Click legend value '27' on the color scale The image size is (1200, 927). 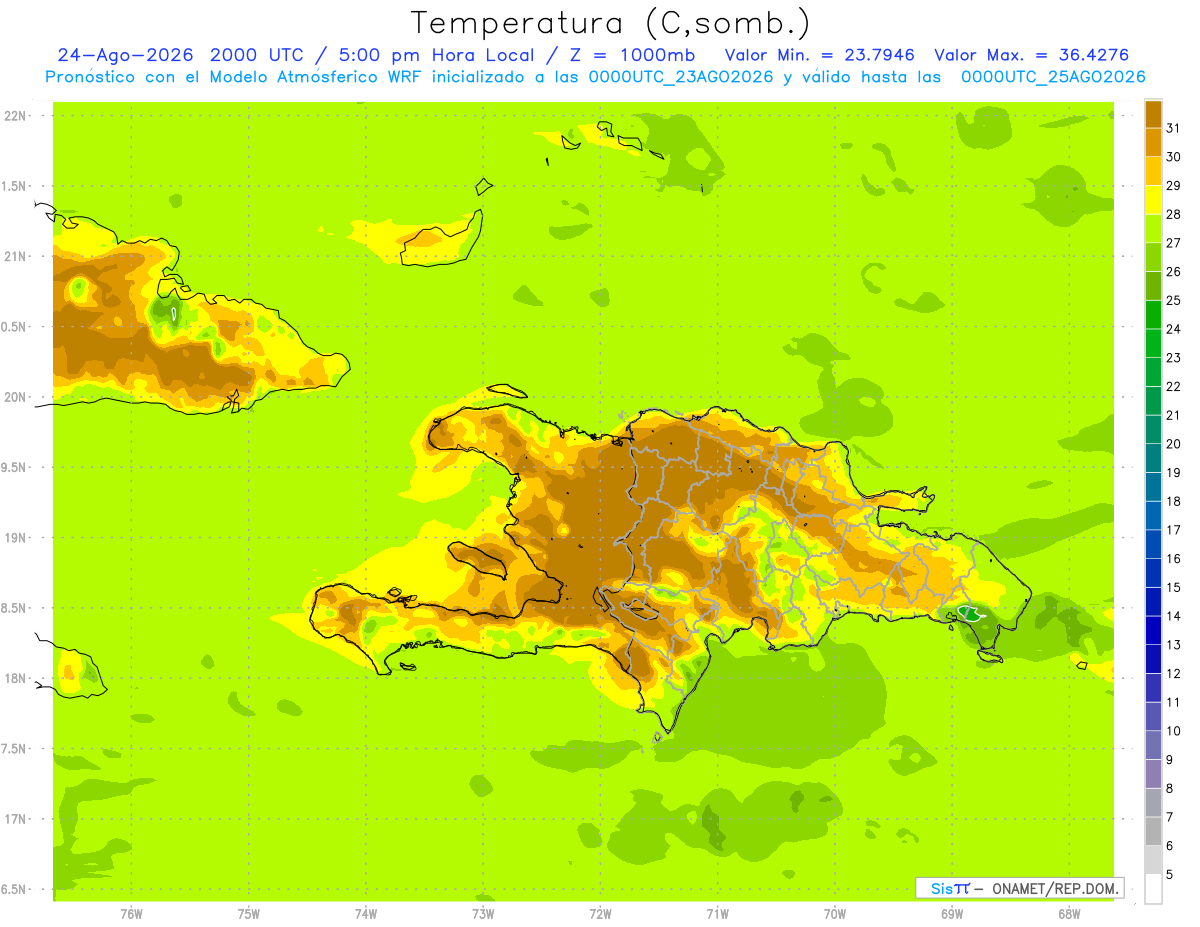[1173, 243]
